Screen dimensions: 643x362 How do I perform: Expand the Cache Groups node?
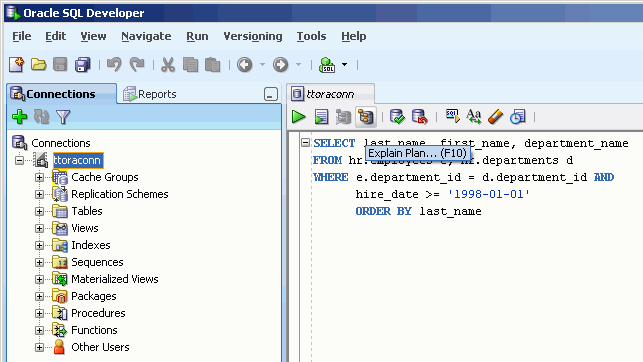[39, 177]
